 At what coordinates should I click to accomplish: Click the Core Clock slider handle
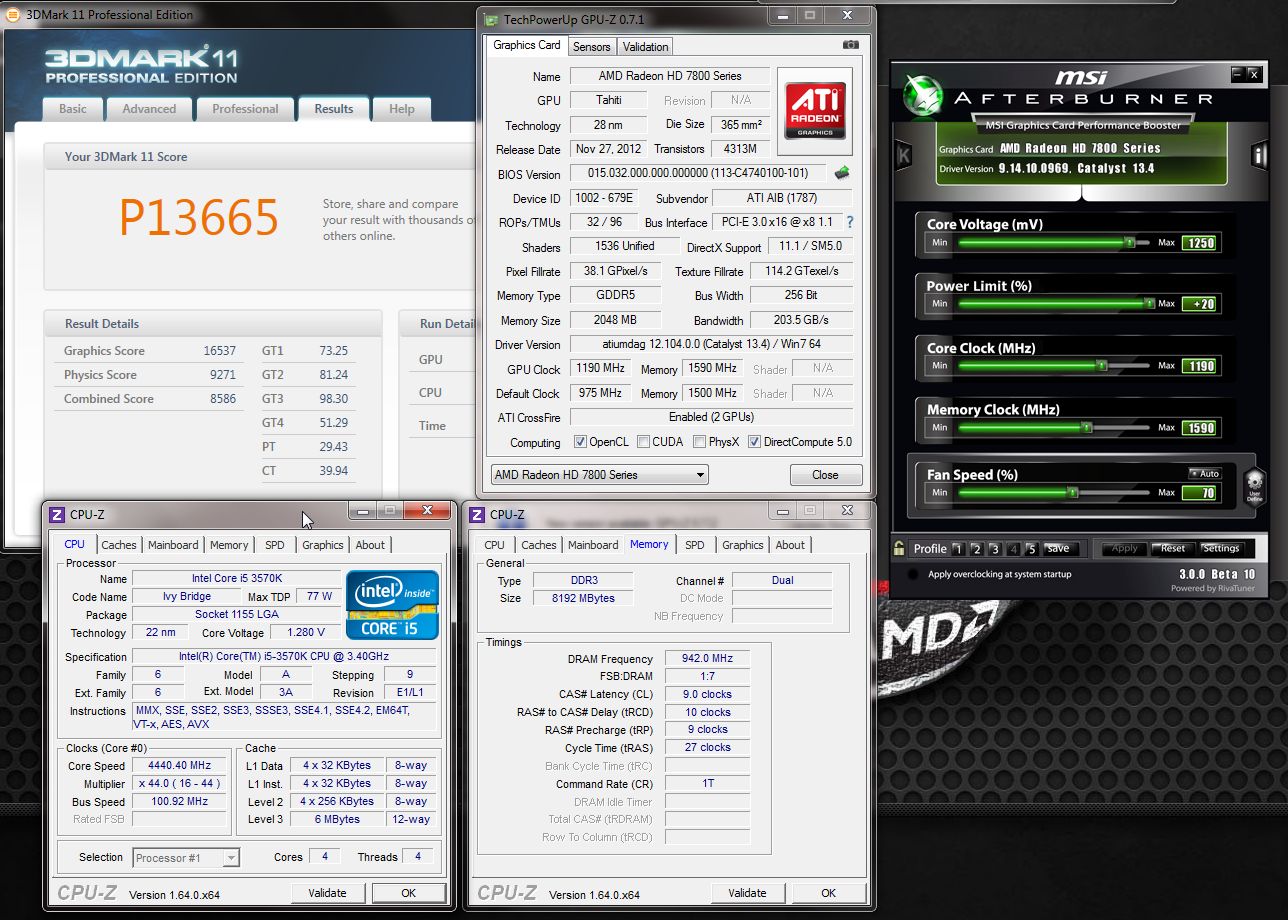click(1103, 365)
